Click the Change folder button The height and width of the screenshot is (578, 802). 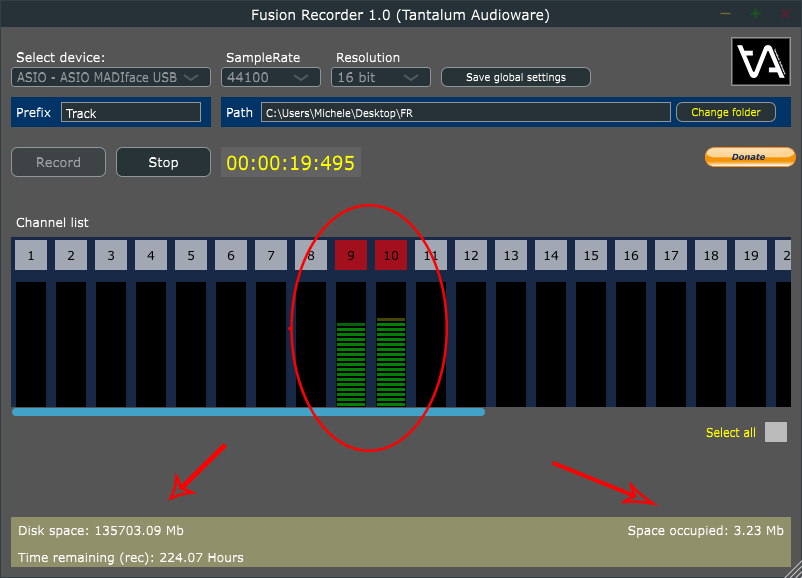pyautogui.click(x=726, y=112)
